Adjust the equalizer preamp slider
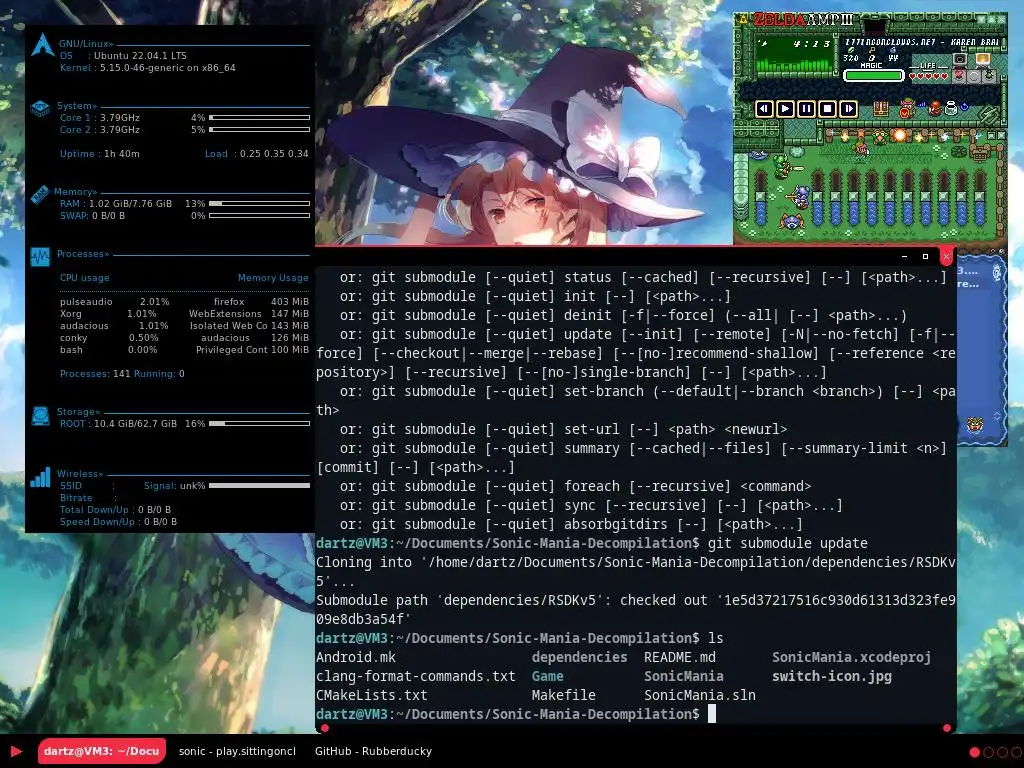This screenshot has height=768, width=1024. [761, 195]
